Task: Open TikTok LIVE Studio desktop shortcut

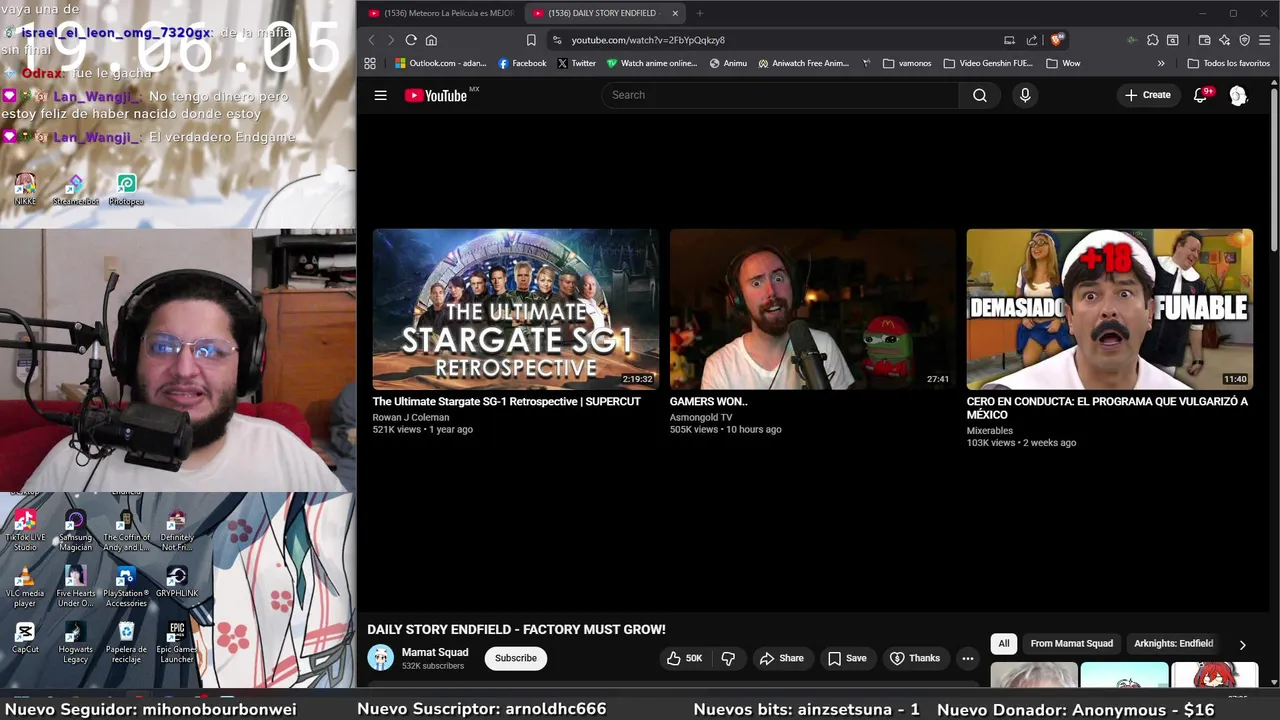Action: (25, 531)
